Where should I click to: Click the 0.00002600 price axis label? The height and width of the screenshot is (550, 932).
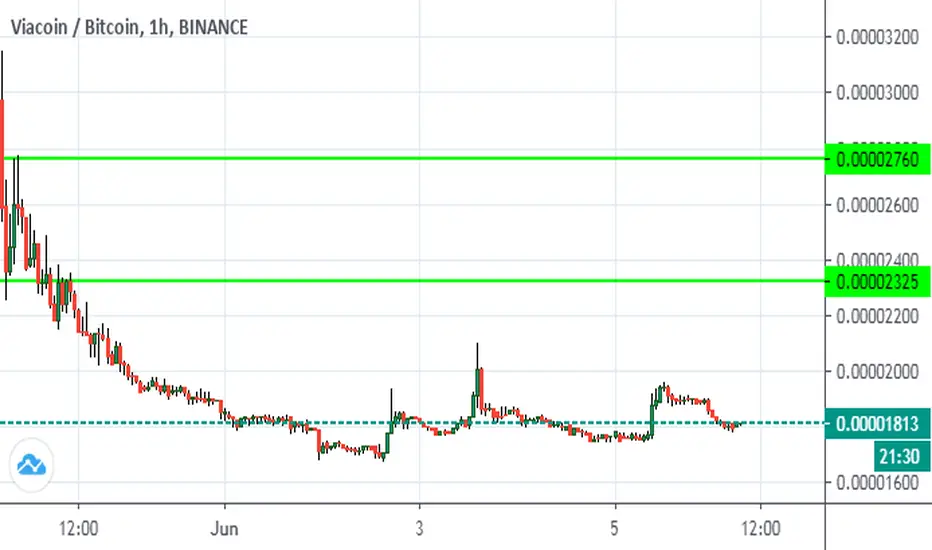tap(877, 205)
